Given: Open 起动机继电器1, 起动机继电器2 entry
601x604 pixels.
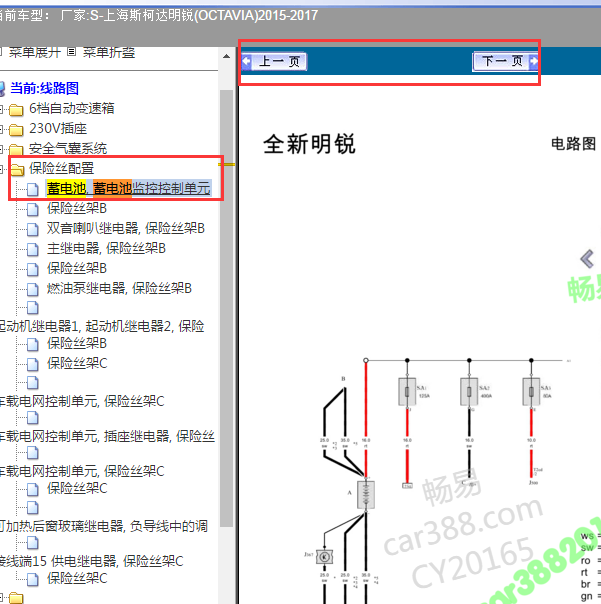Looking at the screenshot, I should (102, 326).
